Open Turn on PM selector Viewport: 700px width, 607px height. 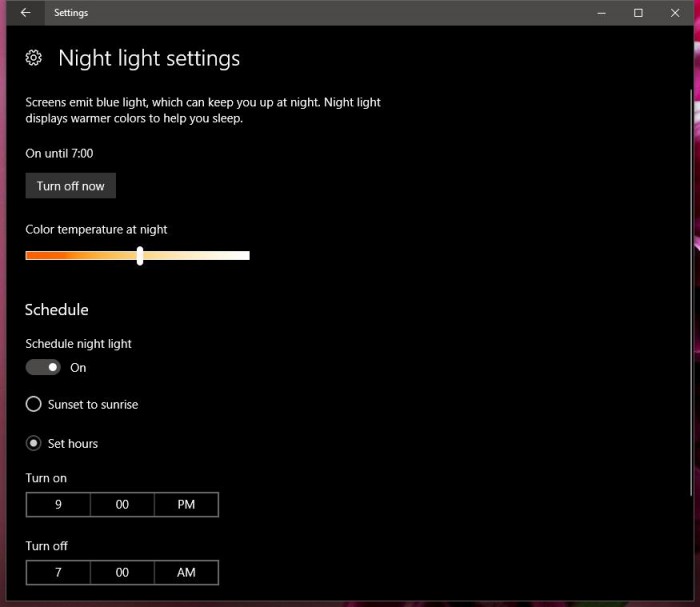click(187, 504)
